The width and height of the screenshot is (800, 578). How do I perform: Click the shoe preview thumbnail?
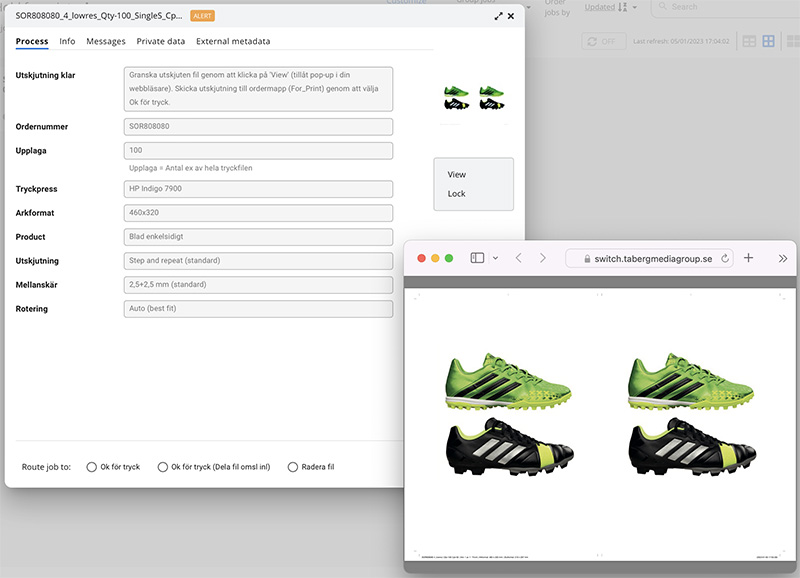474,96
